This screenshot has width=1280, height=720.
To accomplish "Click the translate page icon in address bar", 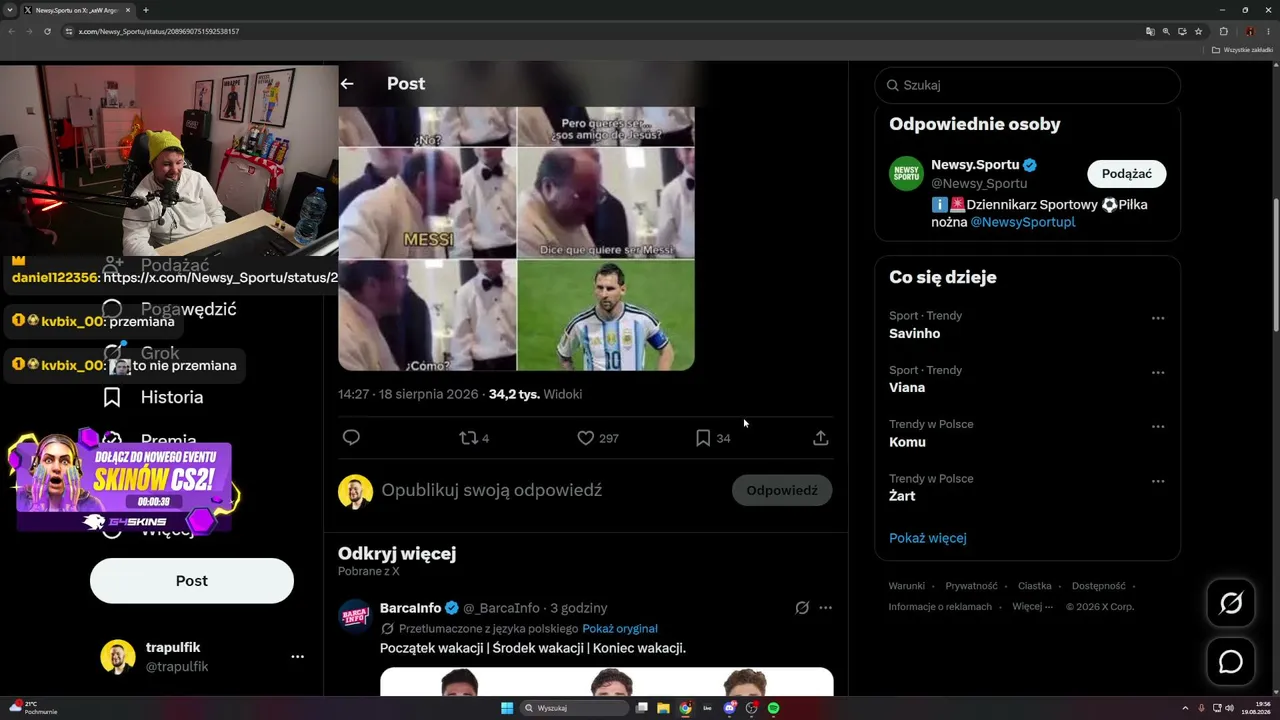I will coord(1150,31).
